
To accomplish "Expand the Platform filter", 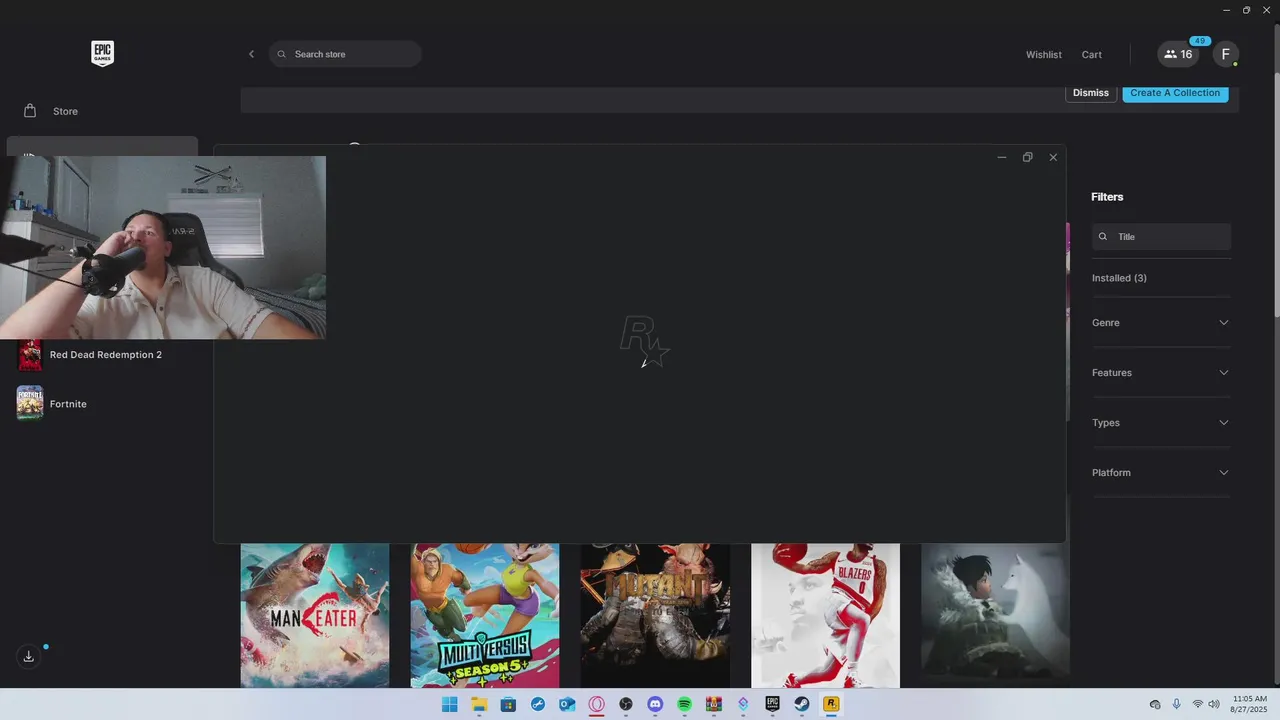I will (1161, 473).
